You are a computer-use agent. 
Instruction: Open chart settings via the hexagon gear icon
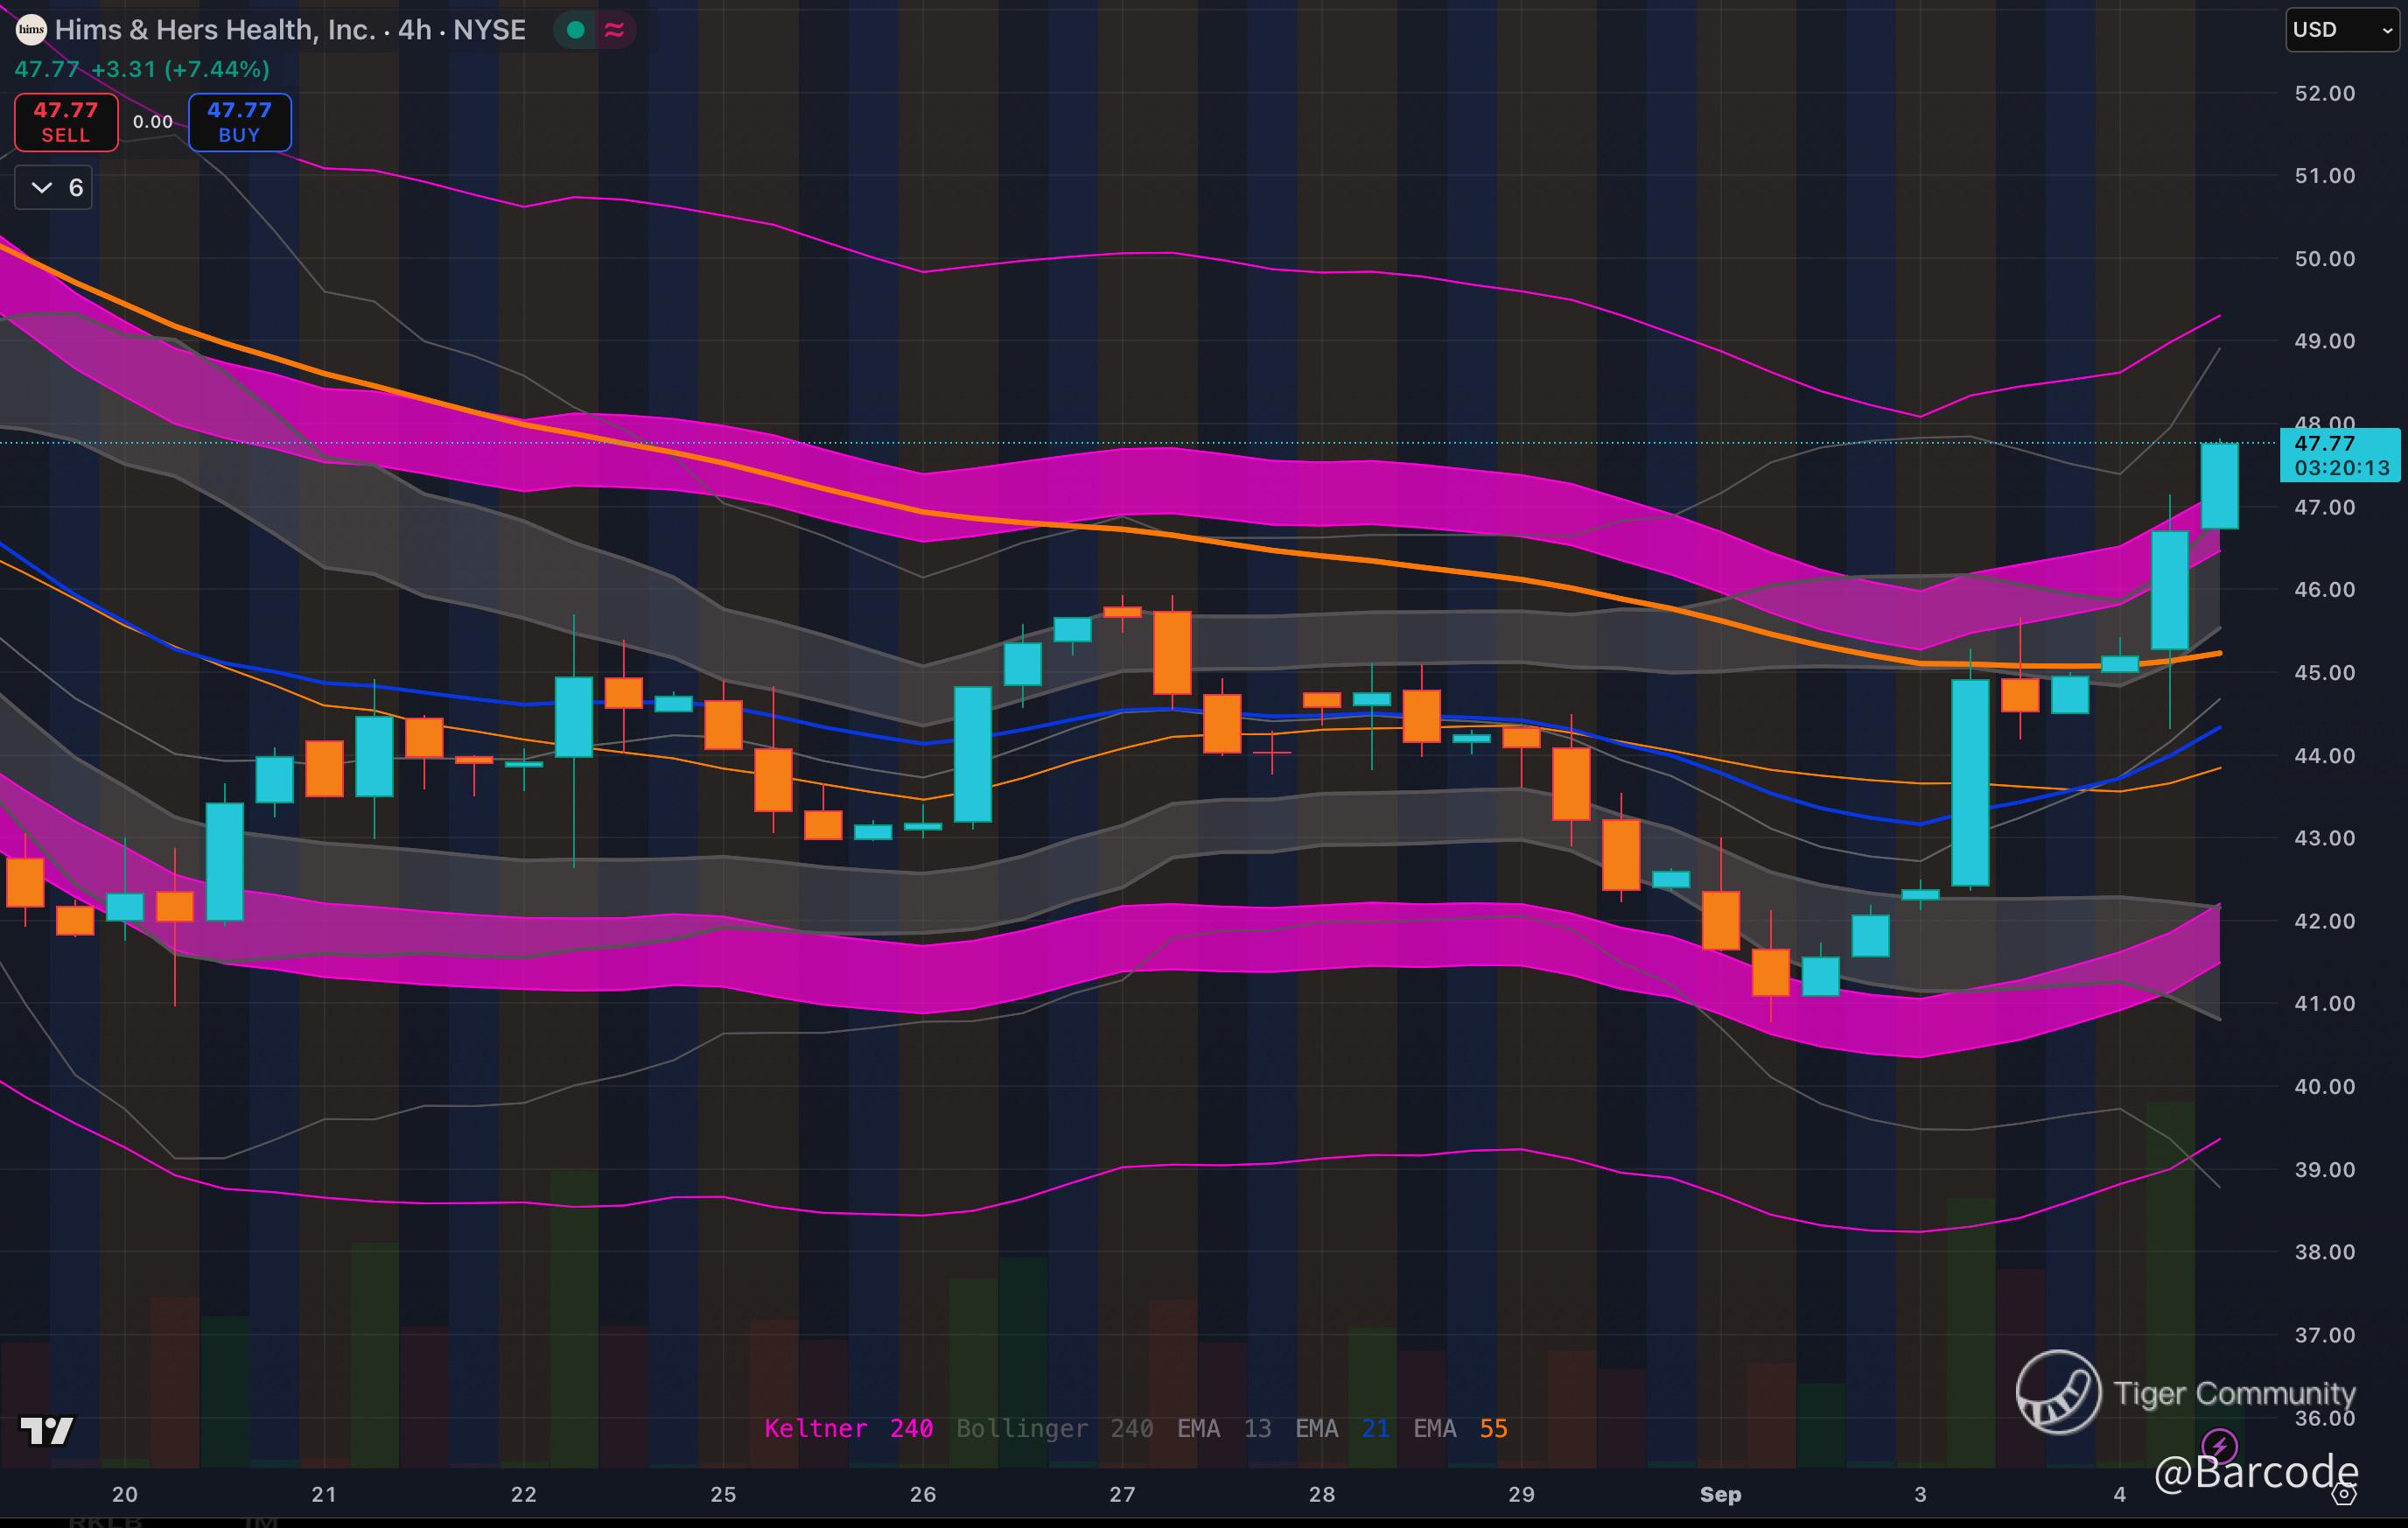[x=2344, y=1495]
